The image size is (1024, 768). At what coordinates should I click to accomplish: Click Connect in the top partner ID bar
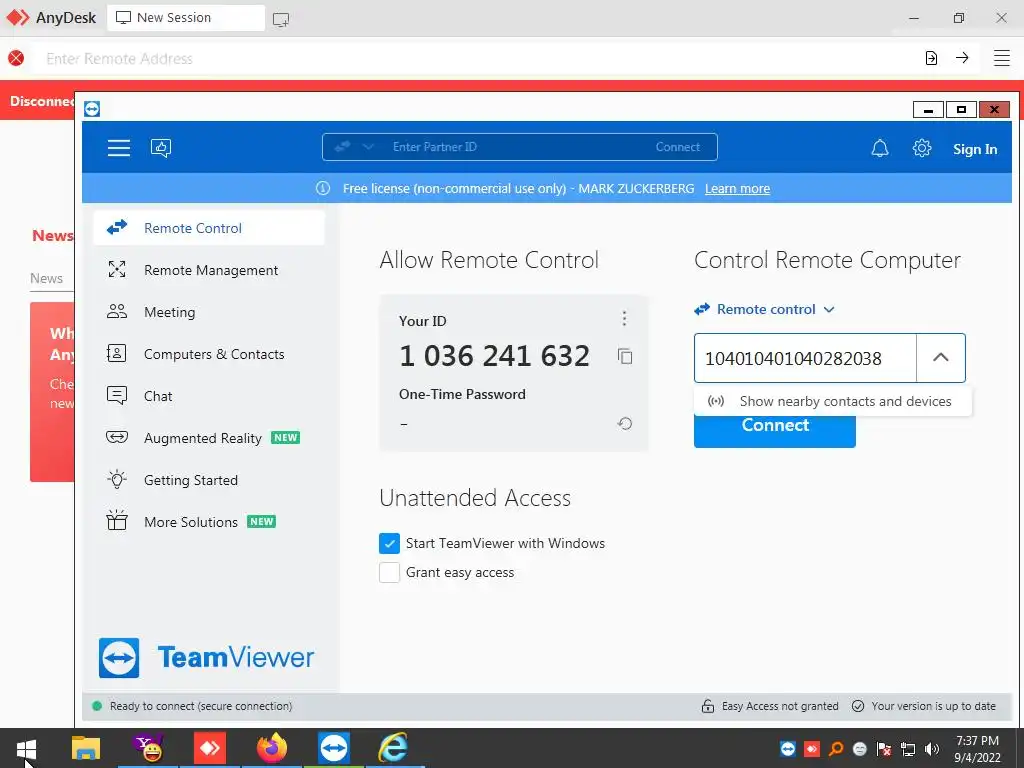677,147
